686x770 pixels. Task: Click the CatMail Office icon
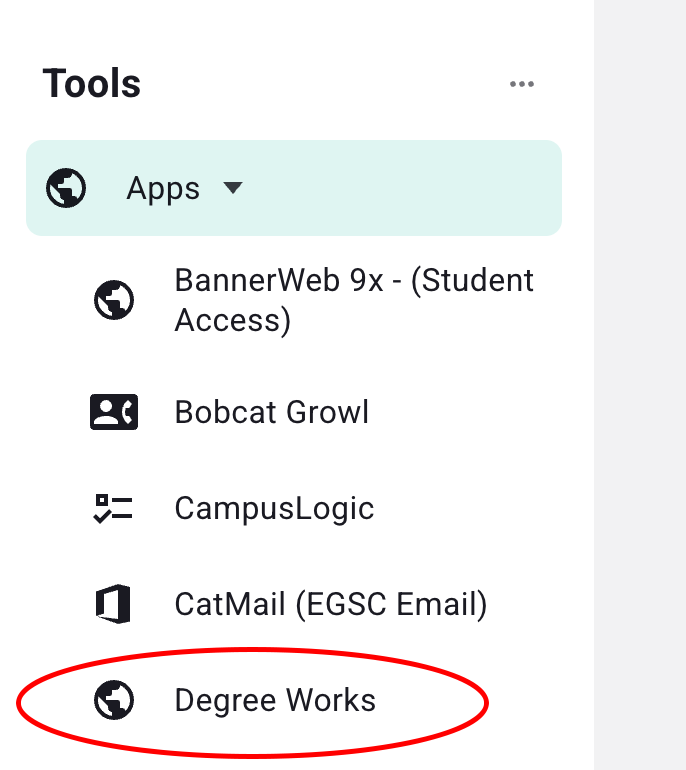pyautogui.click(x=114, y=605)
